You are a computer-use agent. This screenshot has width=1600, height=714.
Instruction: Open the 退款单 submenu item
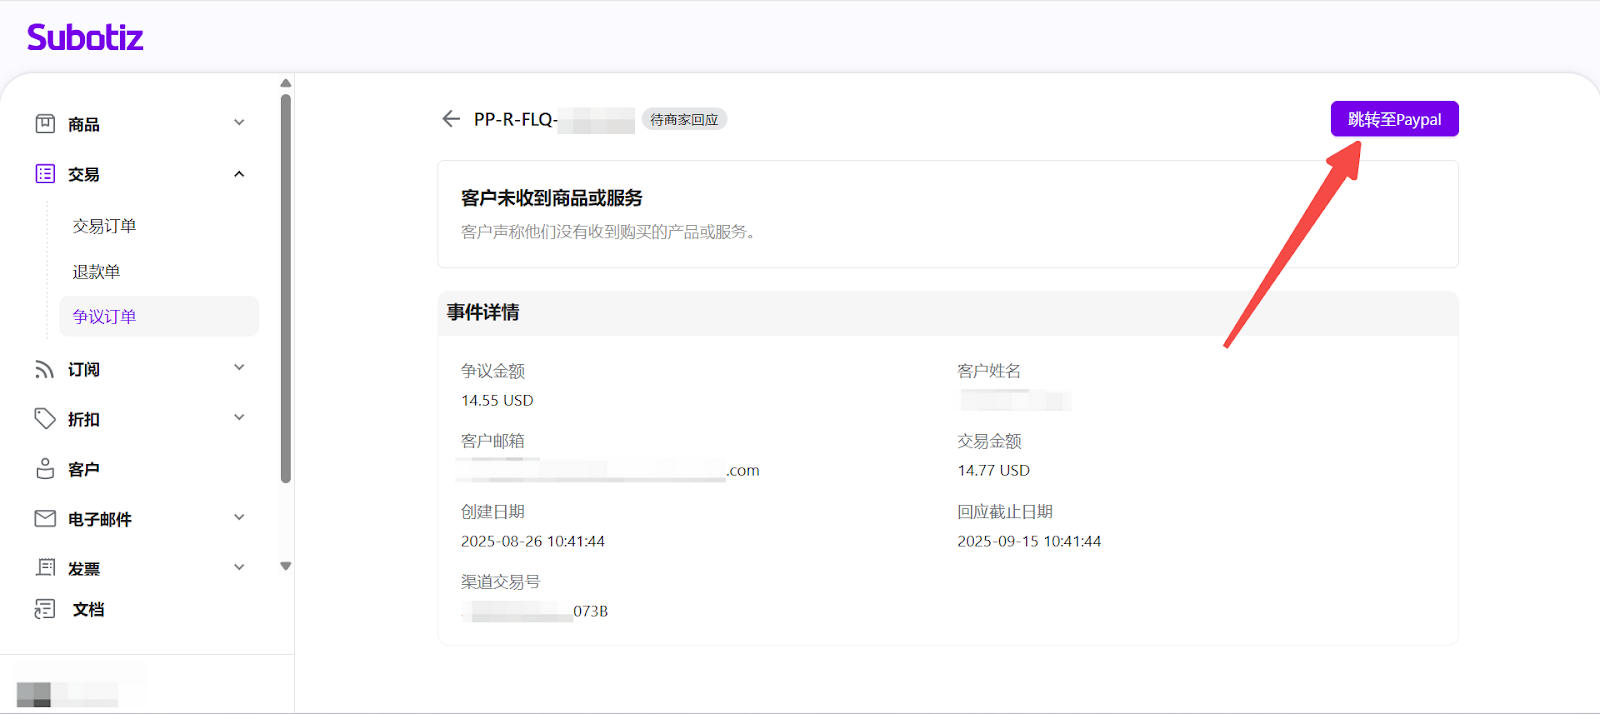[96, 272]
